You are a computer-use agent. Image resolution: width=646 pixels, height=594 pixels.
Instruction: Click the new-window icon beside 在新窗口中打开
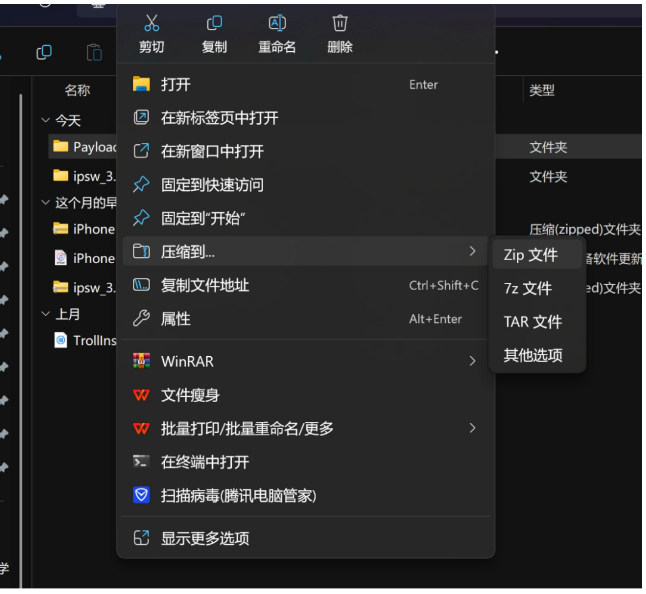141,151
